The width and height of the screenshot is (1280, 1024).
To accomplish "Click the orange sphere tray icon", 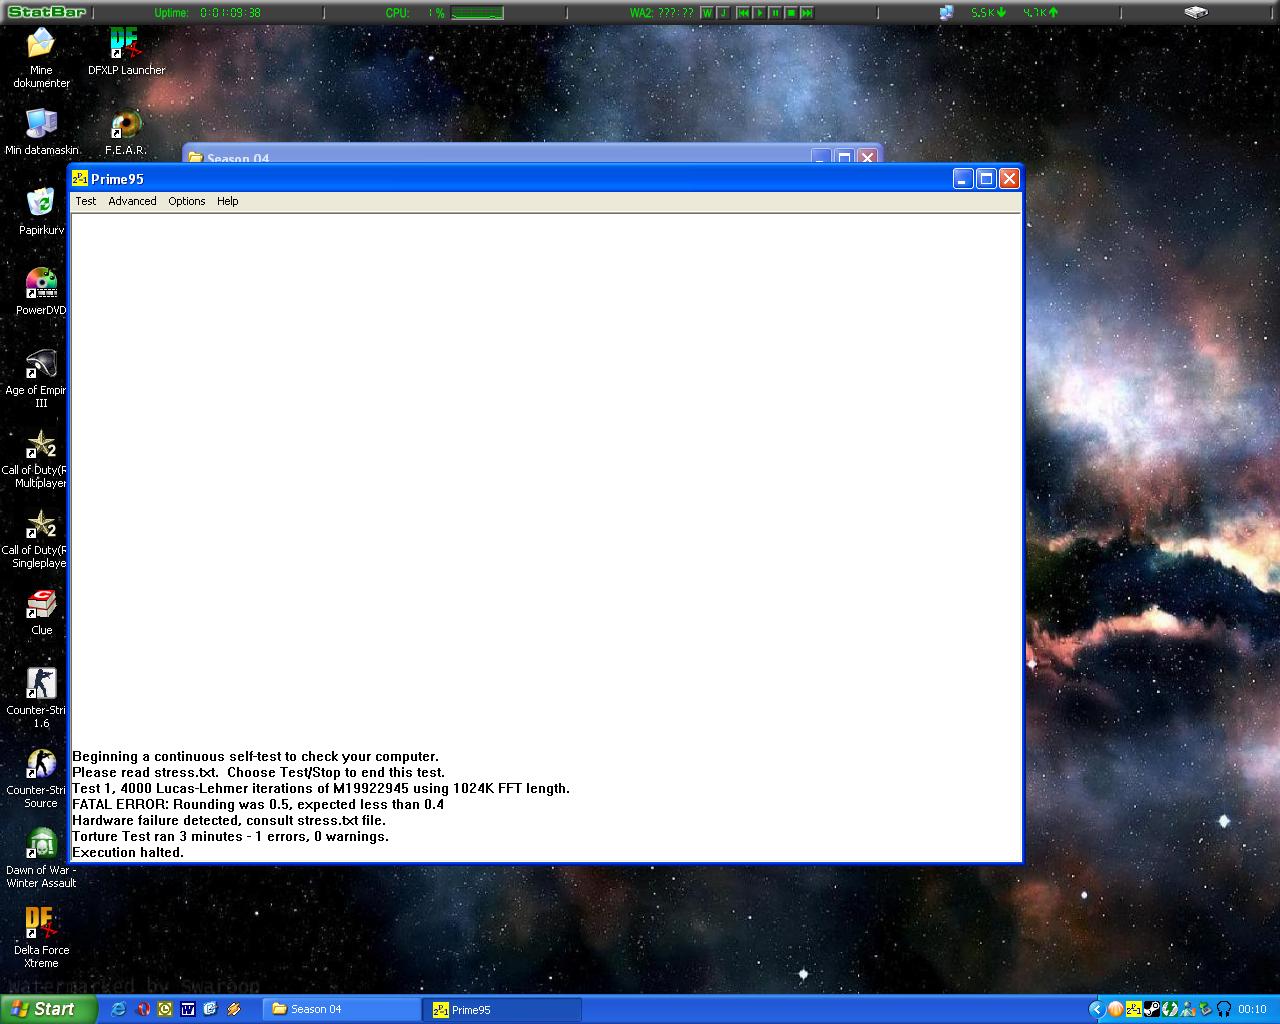I will (1115, 1009).
